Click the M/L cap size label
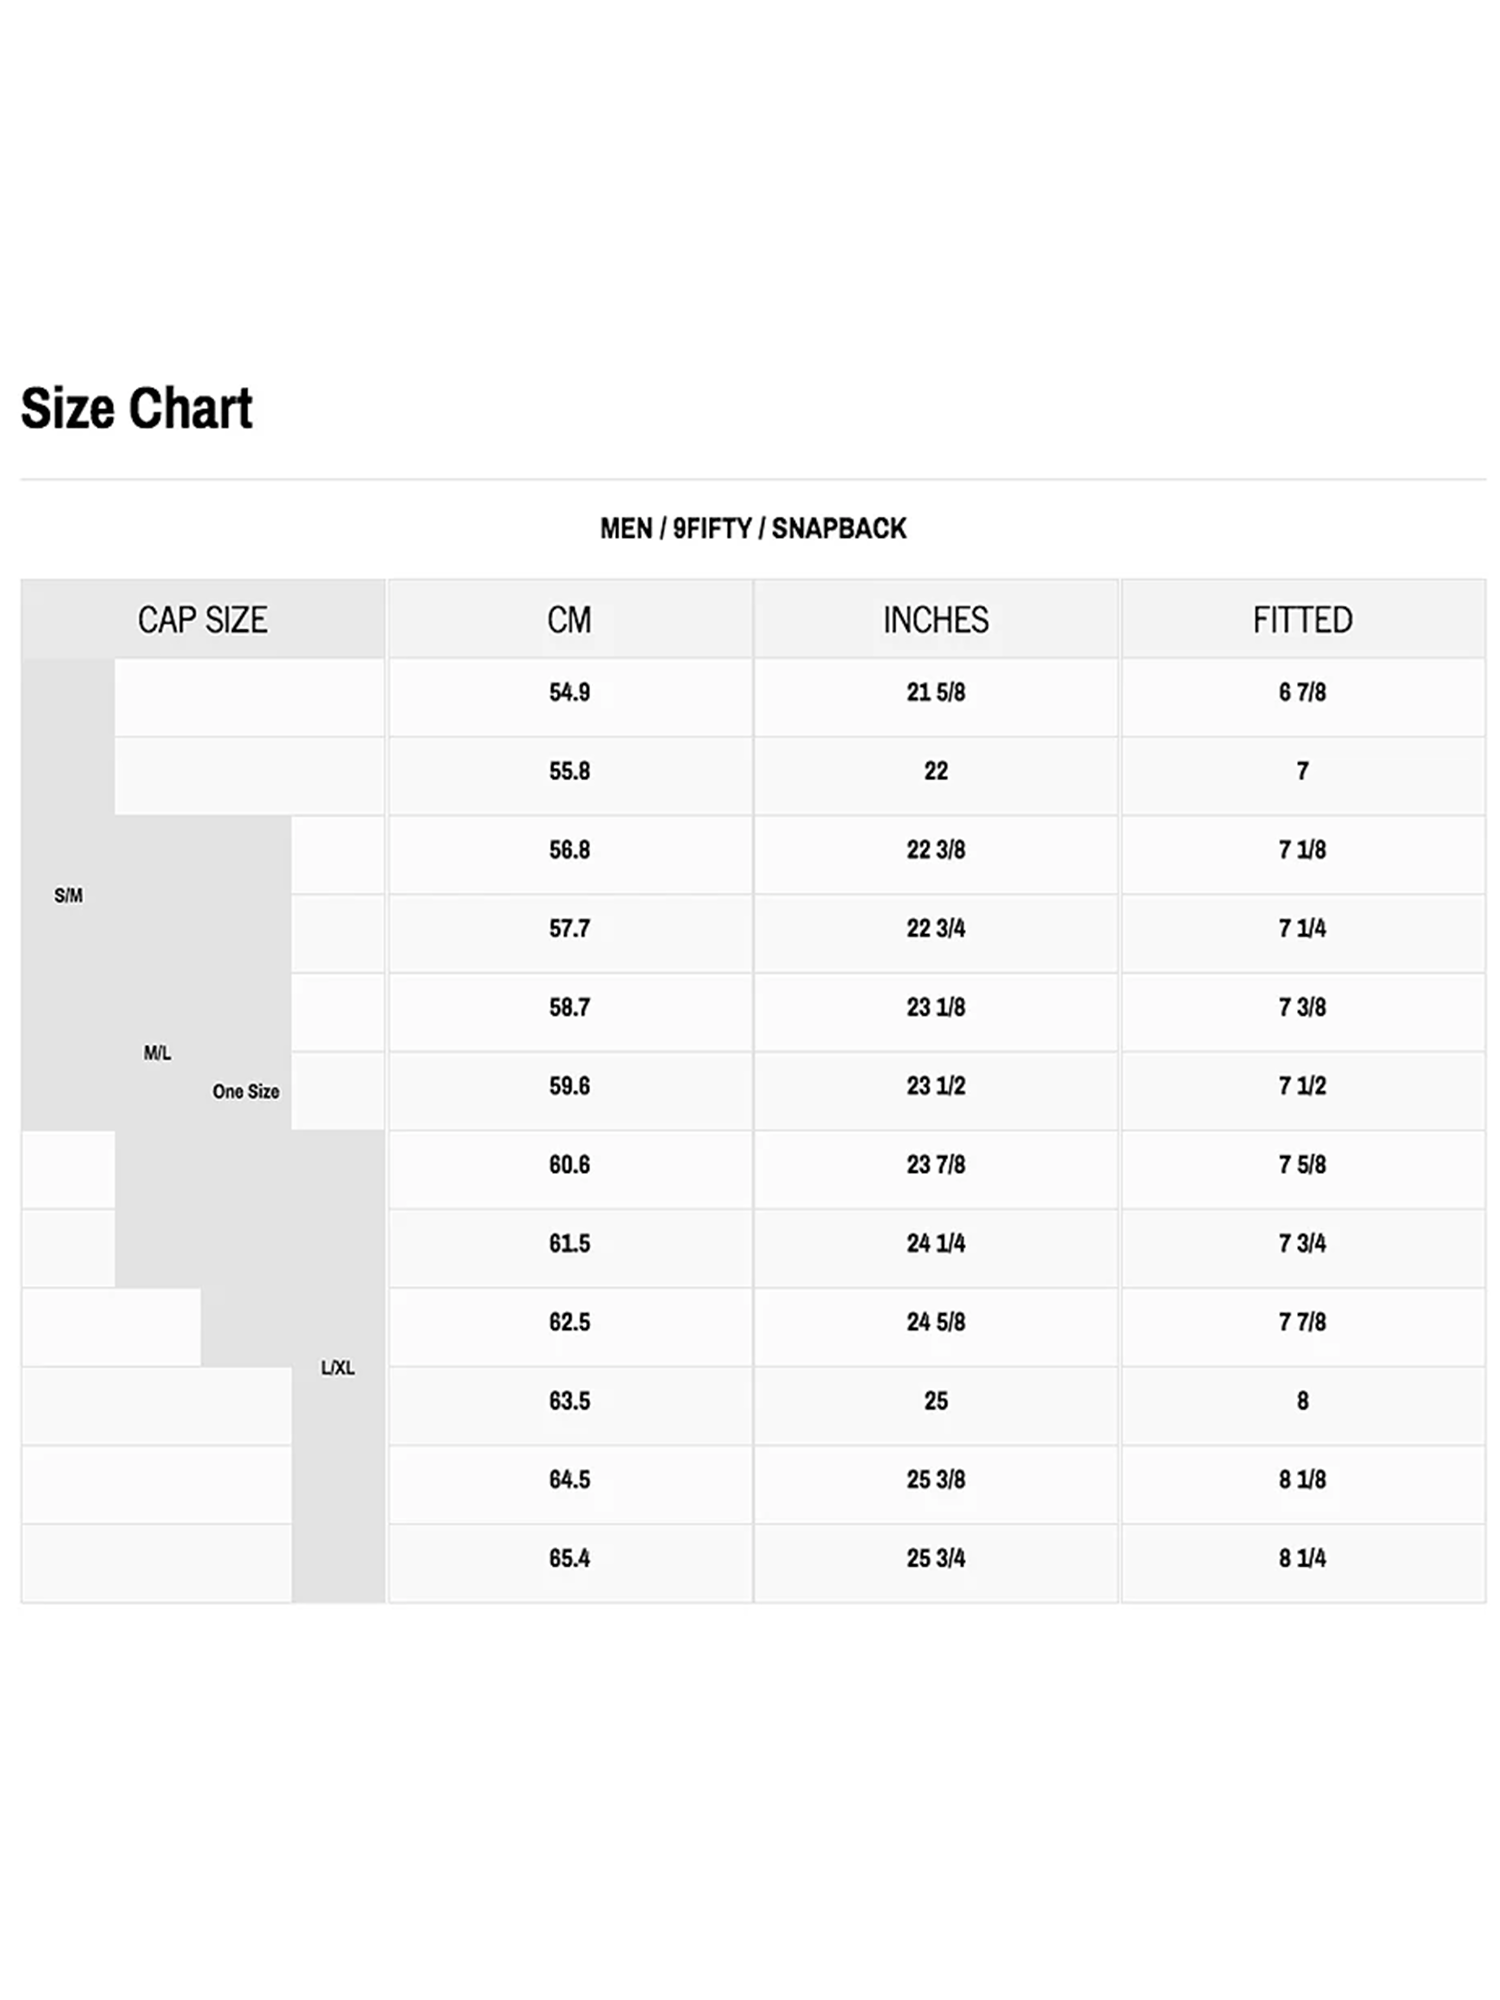 click(157, 1053)
